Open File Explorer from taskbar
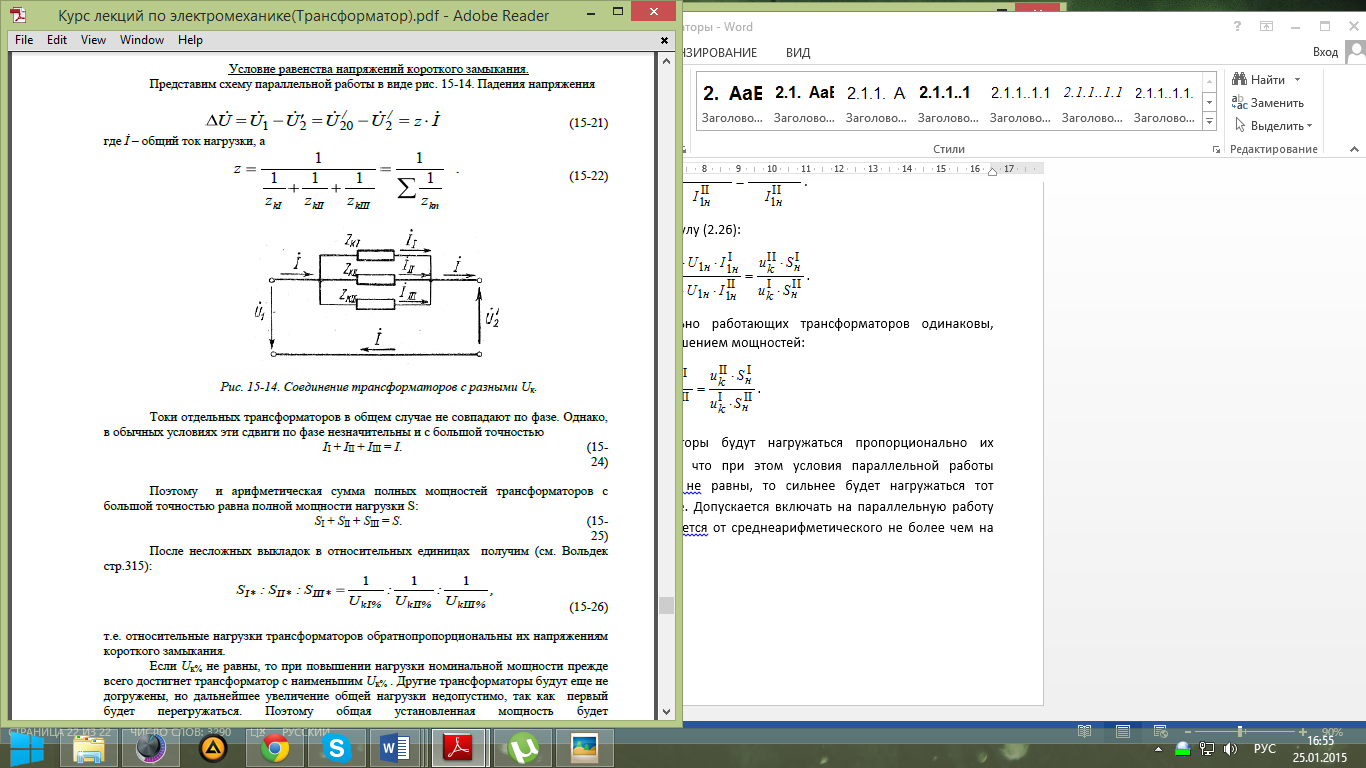Screen dimensions: 1366x768 click(89, 748)
